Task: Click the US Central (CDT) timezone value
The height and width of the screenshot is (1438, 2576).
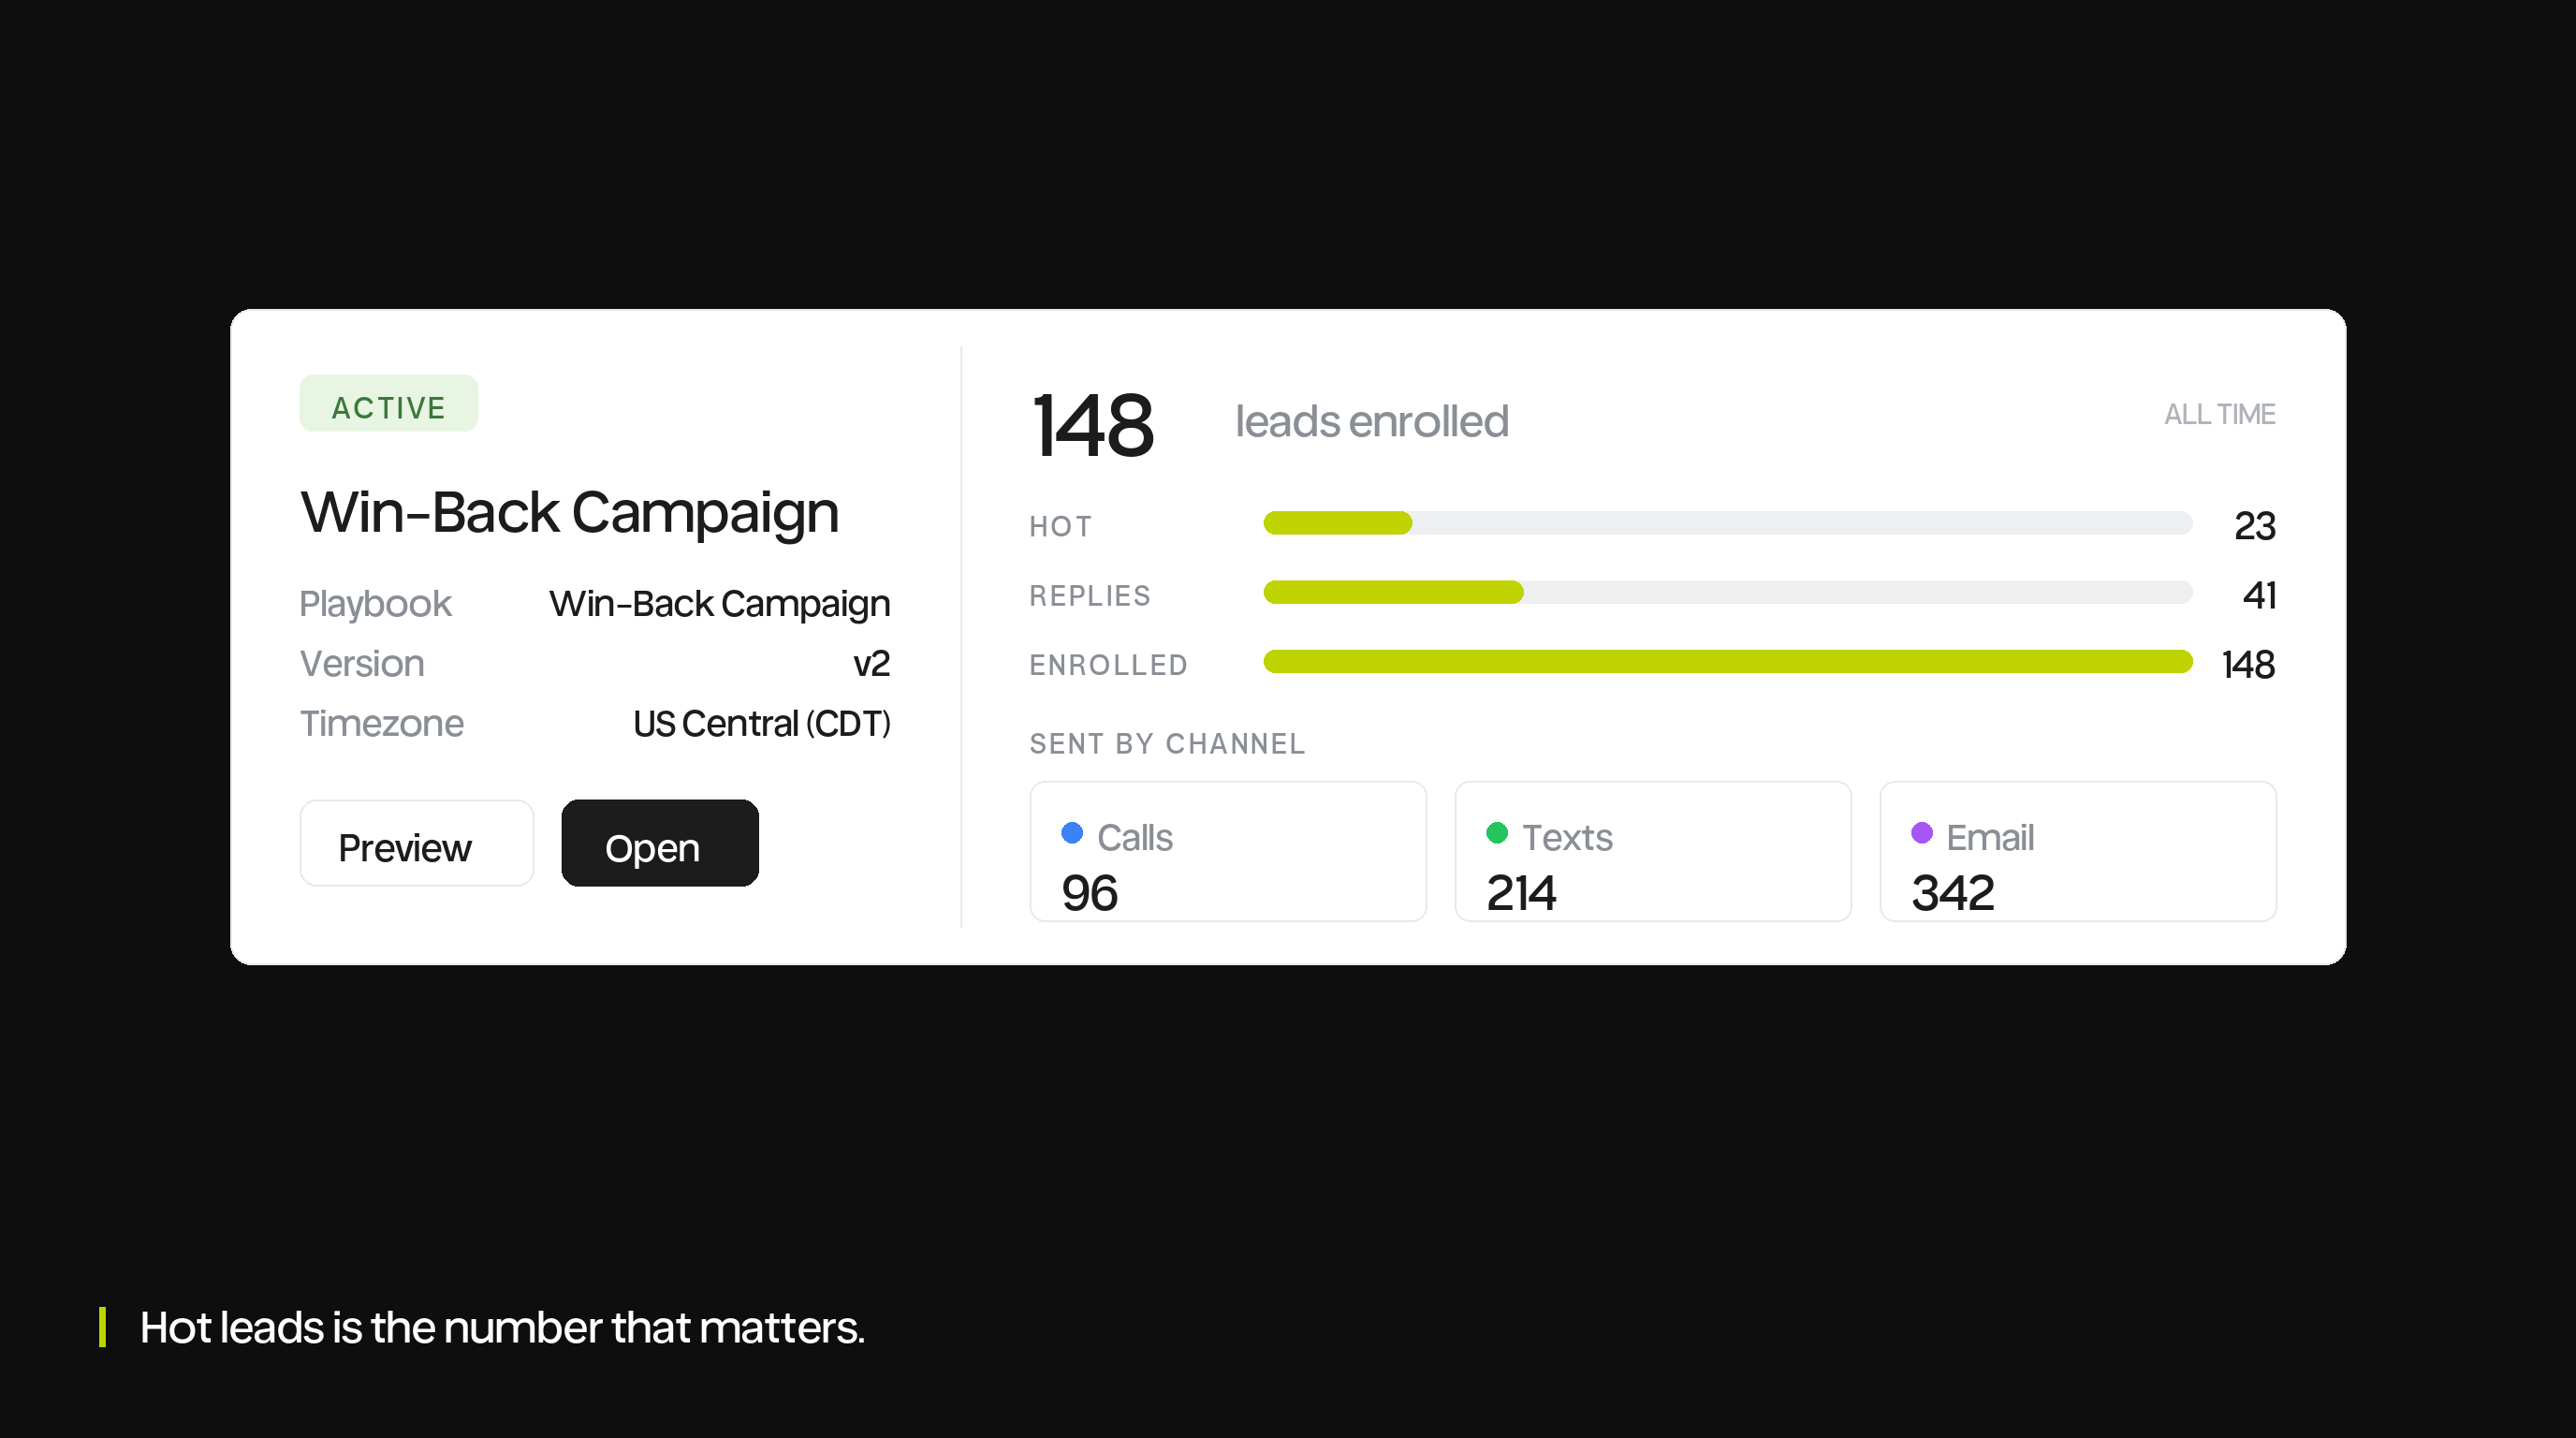Action: pos(762,724)
